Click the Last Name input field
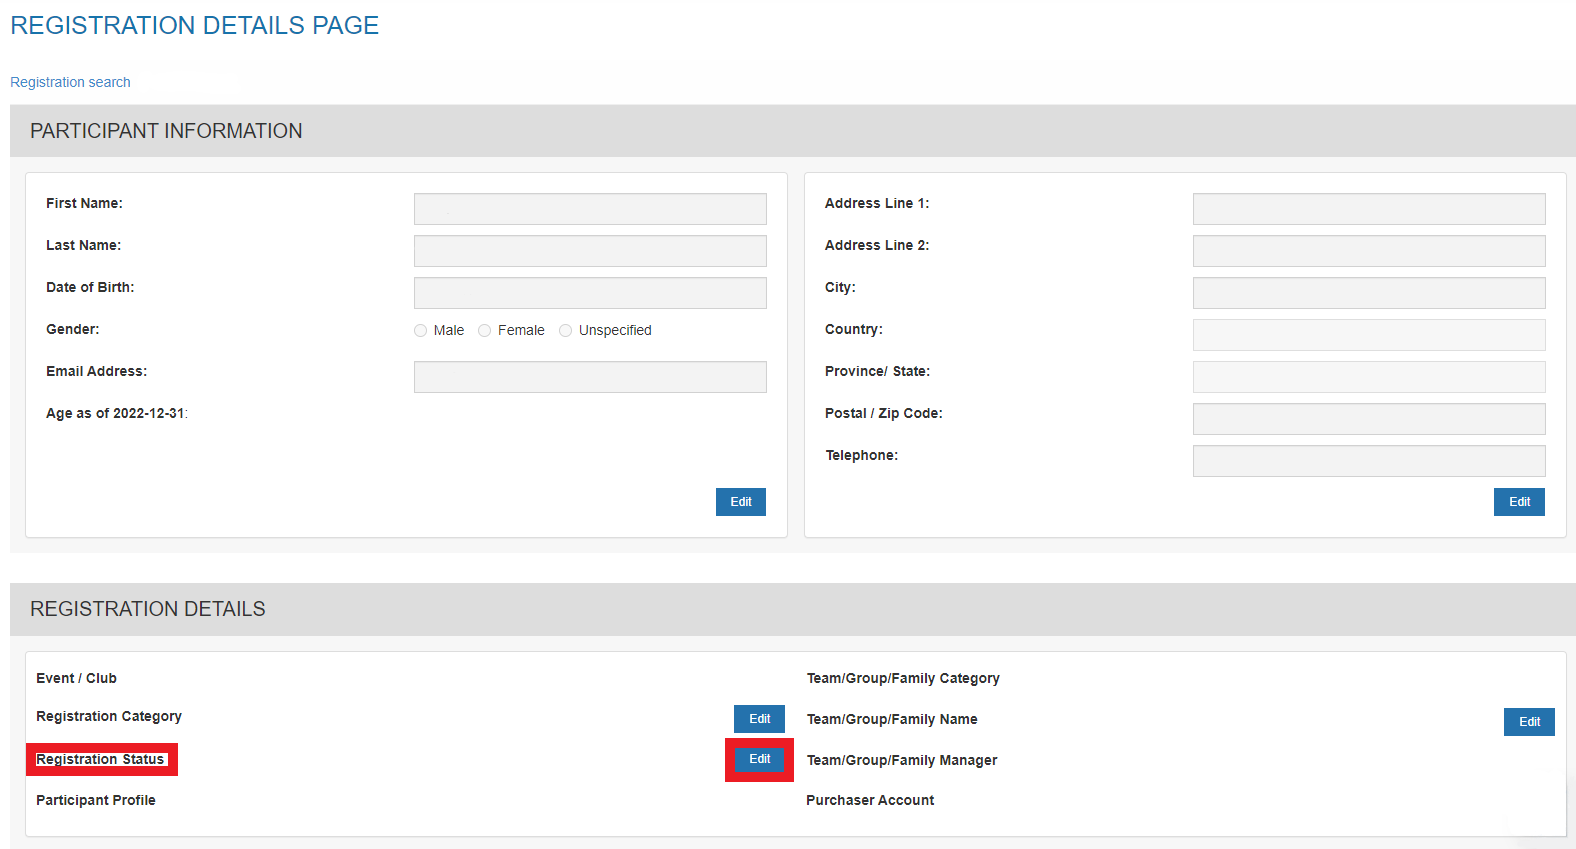Image resolution: width=1576 pixels, height=849 pixels. (x=590, y=251)
